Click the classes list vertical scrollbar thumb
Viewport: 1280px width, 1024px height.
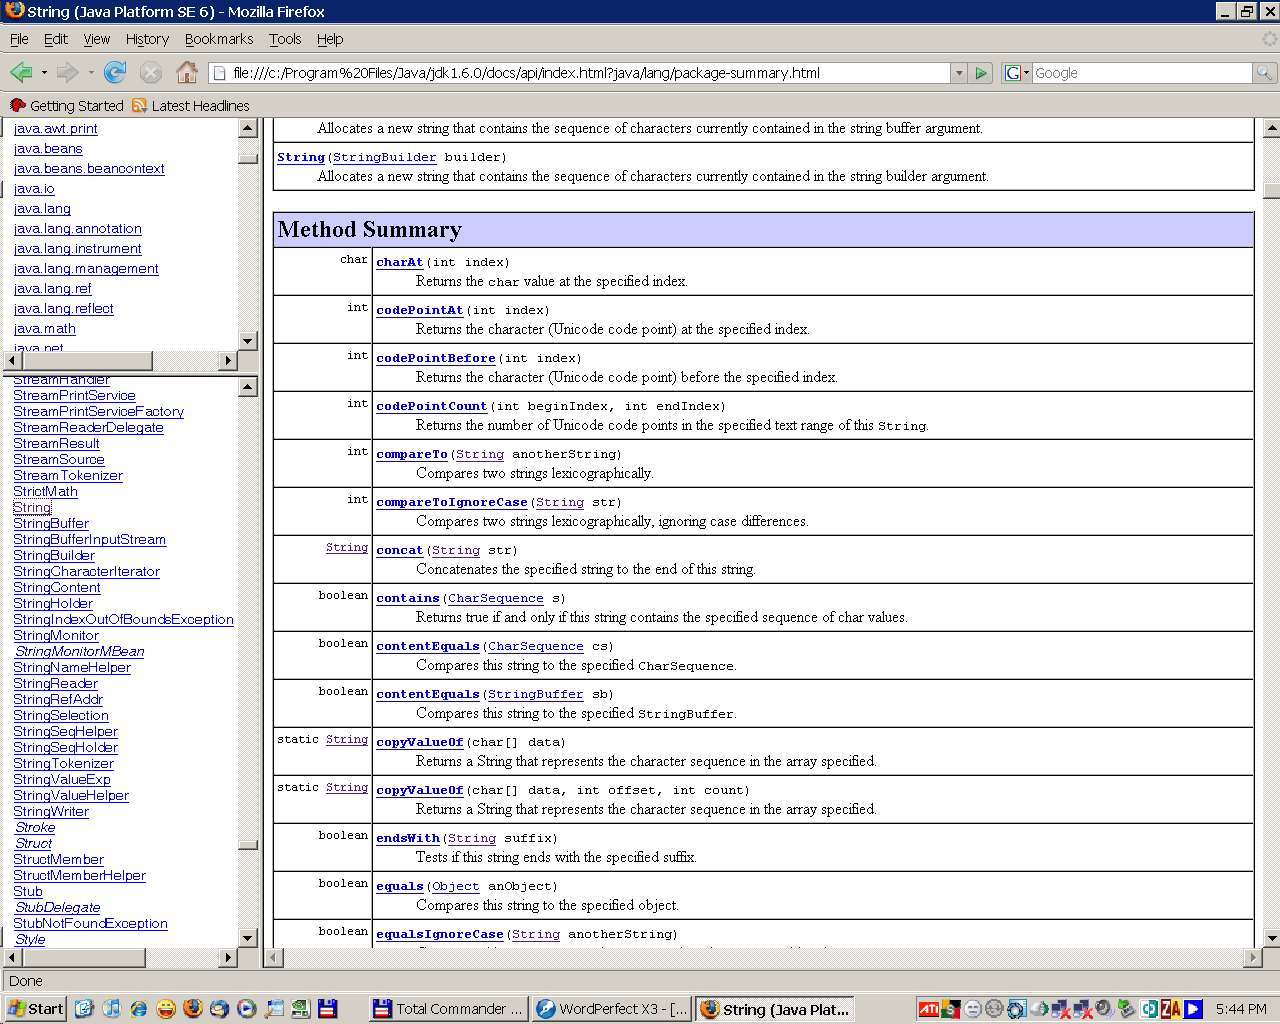point(248,845)
